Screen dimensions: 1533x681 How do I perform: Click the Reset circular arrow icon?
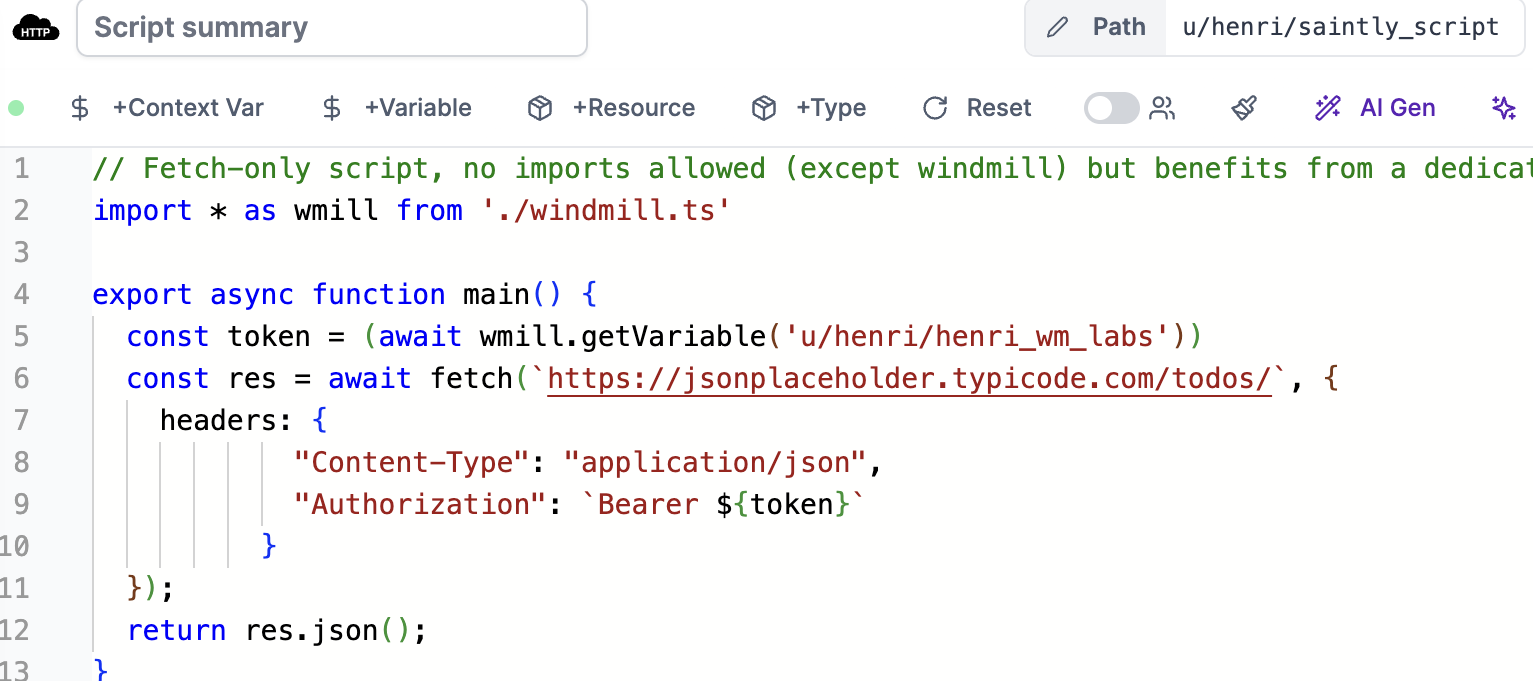pos(935,108)
